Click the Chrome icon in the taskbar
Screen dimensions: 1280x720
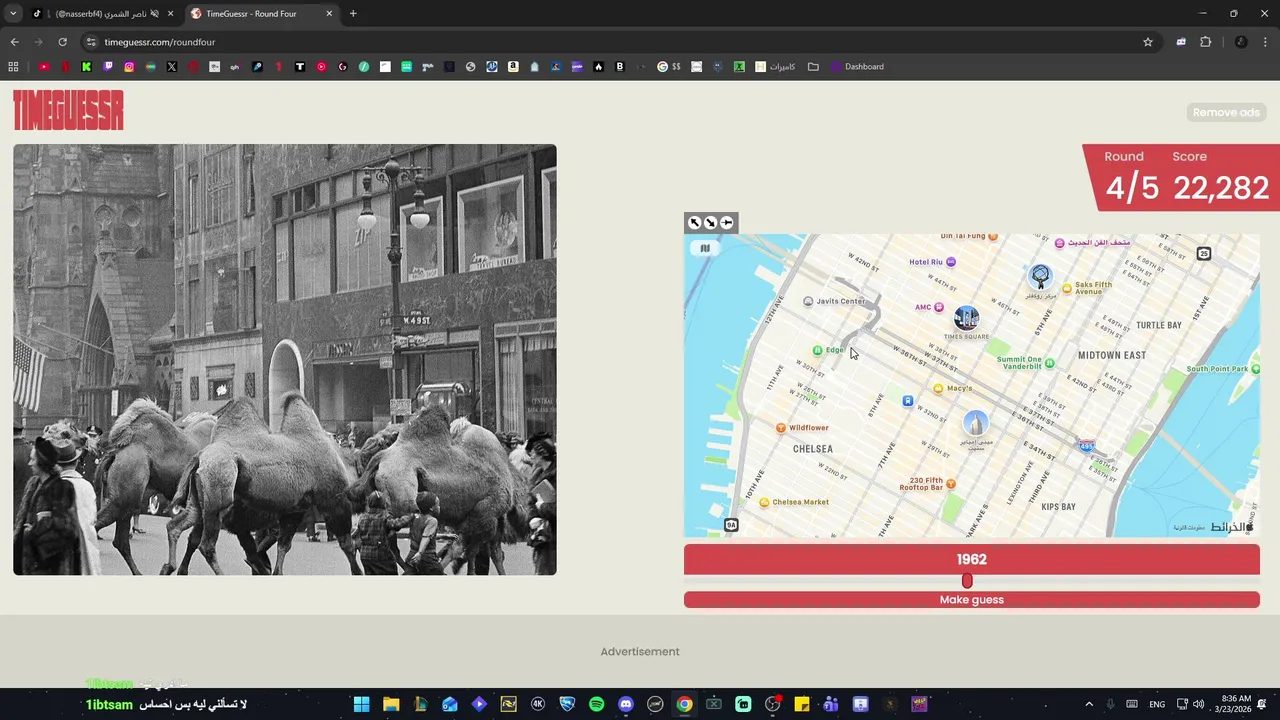(684, 704)
